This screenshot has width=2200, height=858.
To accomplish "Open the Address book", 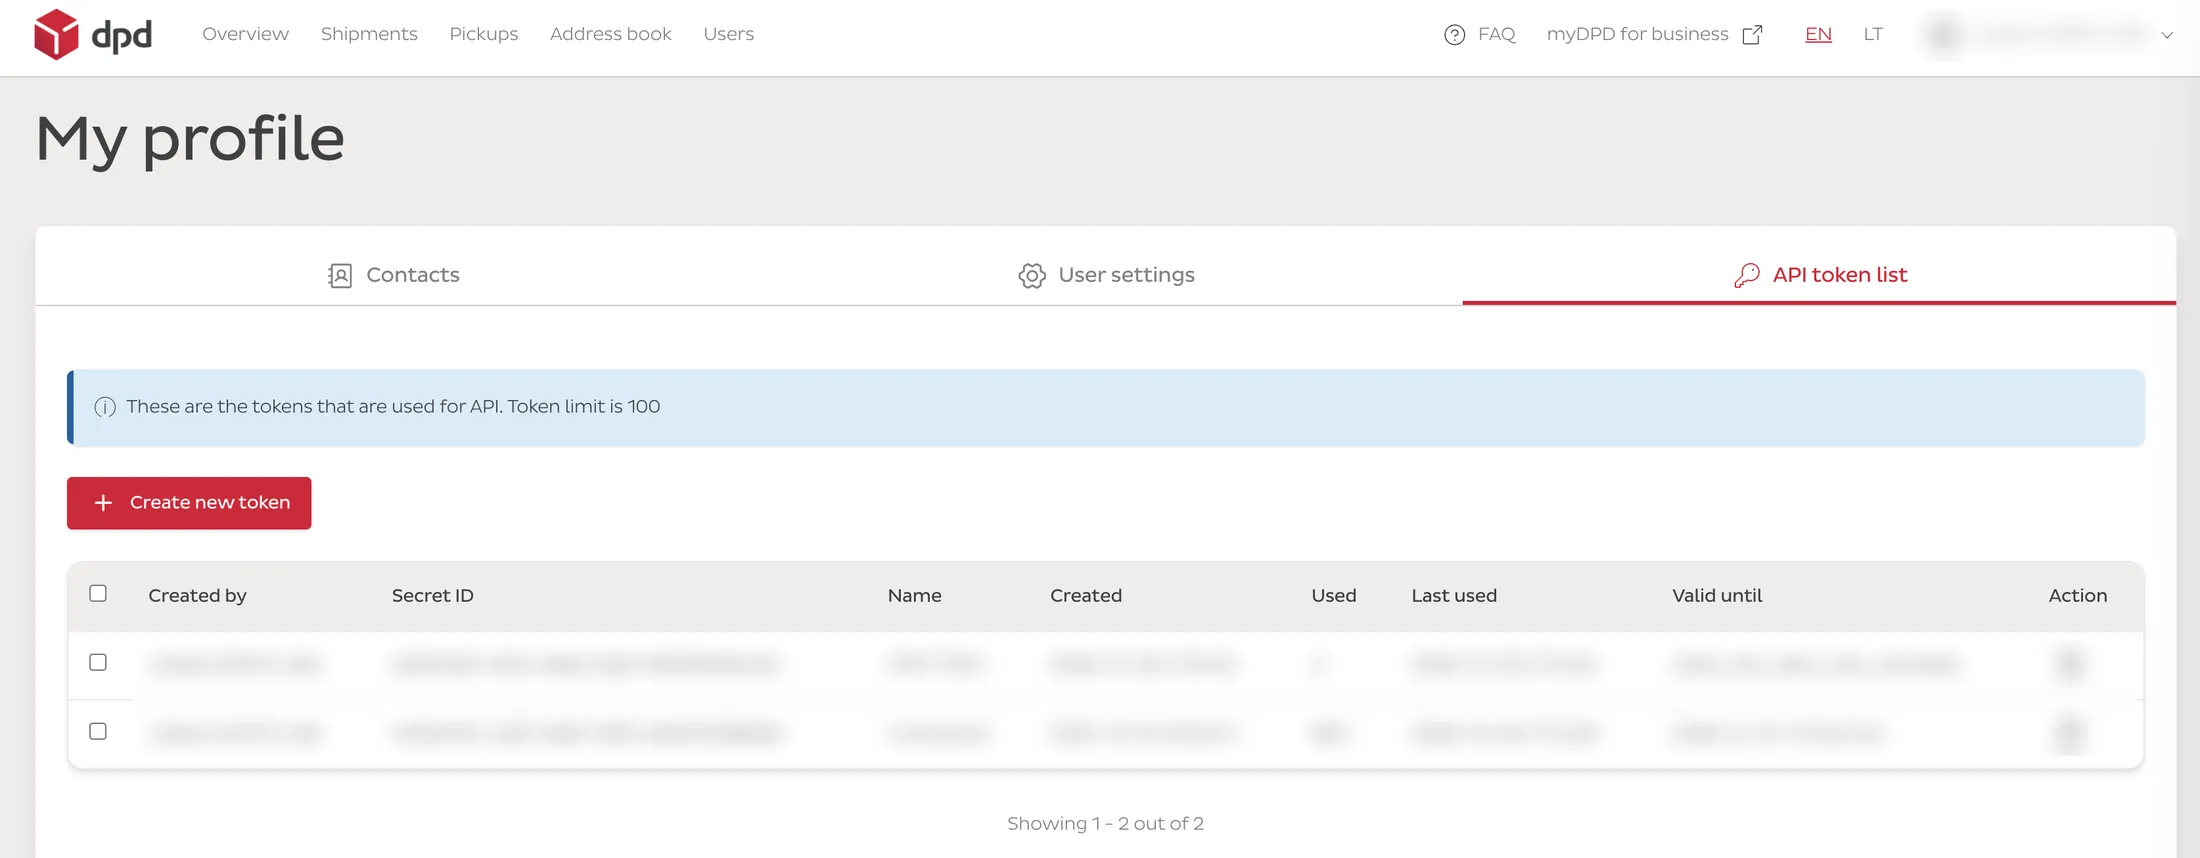I will tap(611, 34).
